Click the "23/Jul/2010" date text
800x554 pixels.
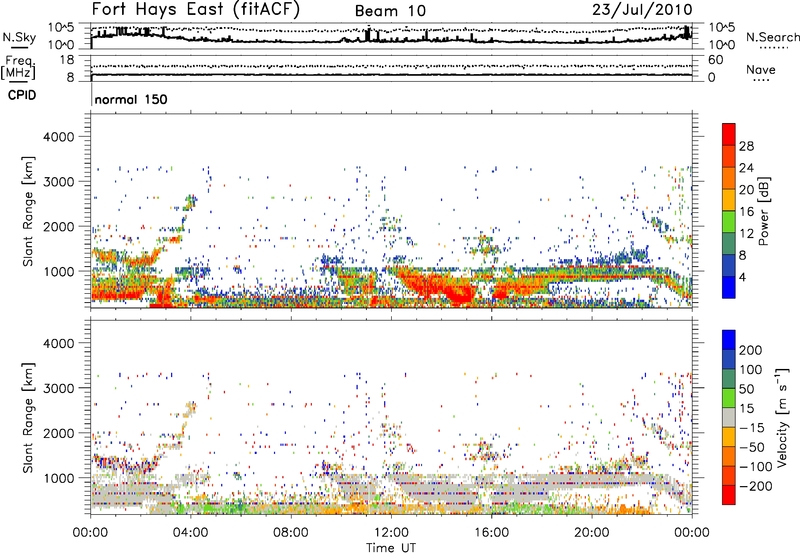point(642,10)
